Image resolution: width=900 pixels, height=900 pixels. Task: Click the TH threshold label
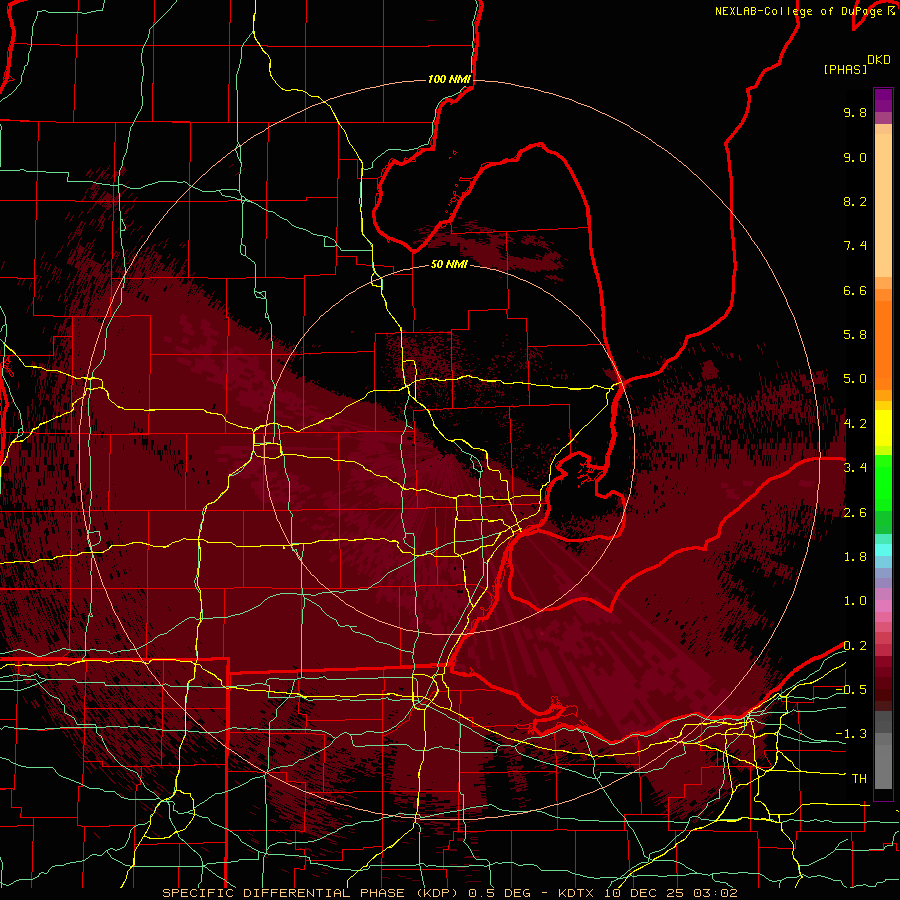tap(859, 779)
